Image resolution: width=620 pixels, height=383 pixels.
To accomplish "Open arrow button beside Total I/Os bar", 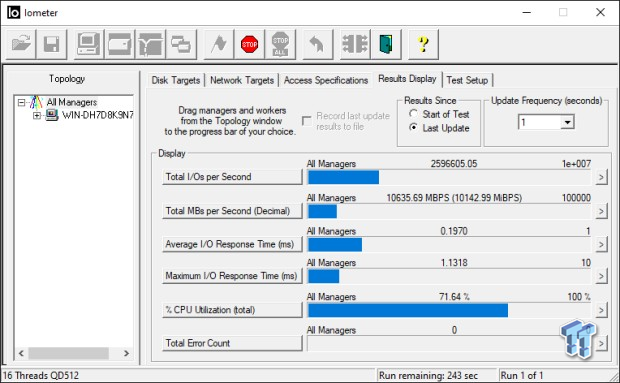I will coord(601,177).
